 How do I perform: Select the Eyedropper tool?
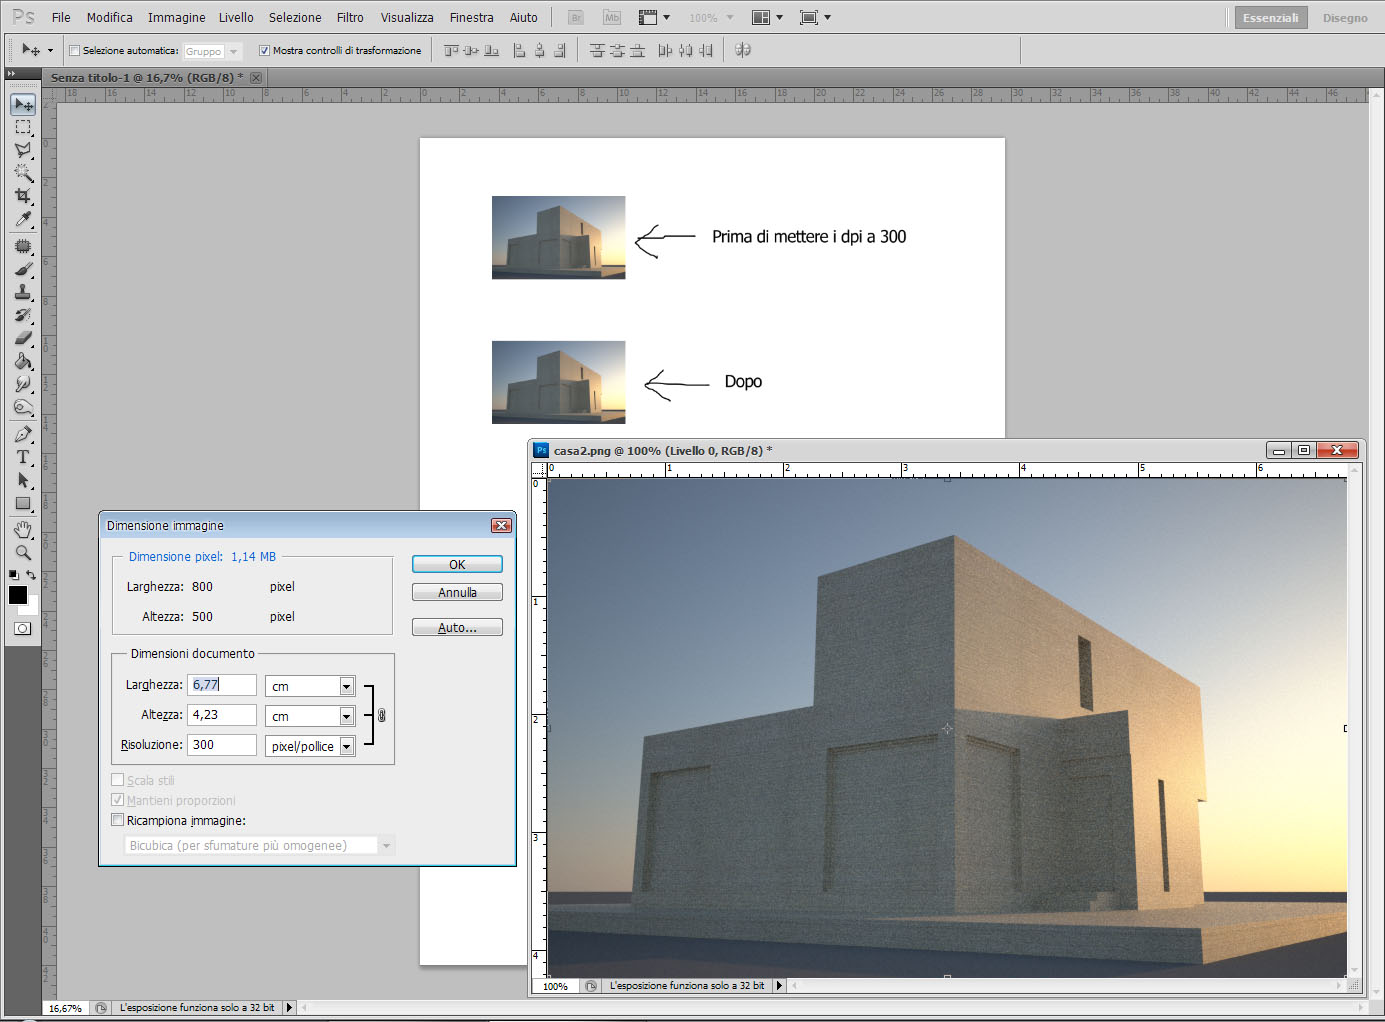point(23,220)
